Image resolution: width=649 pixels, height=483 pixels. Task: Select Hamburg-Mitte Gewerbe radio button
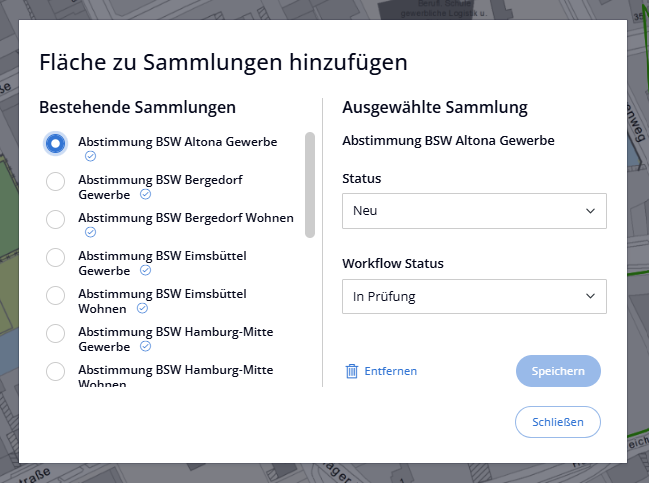pos(56,333)
